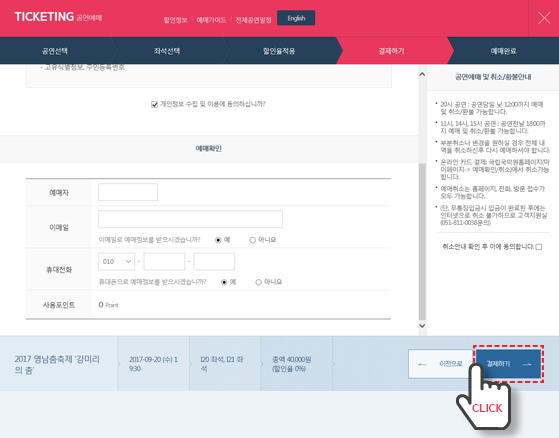Open the 할인정보 link in header
The width and height of the screenshot is (559, 438).
[175, 20]
